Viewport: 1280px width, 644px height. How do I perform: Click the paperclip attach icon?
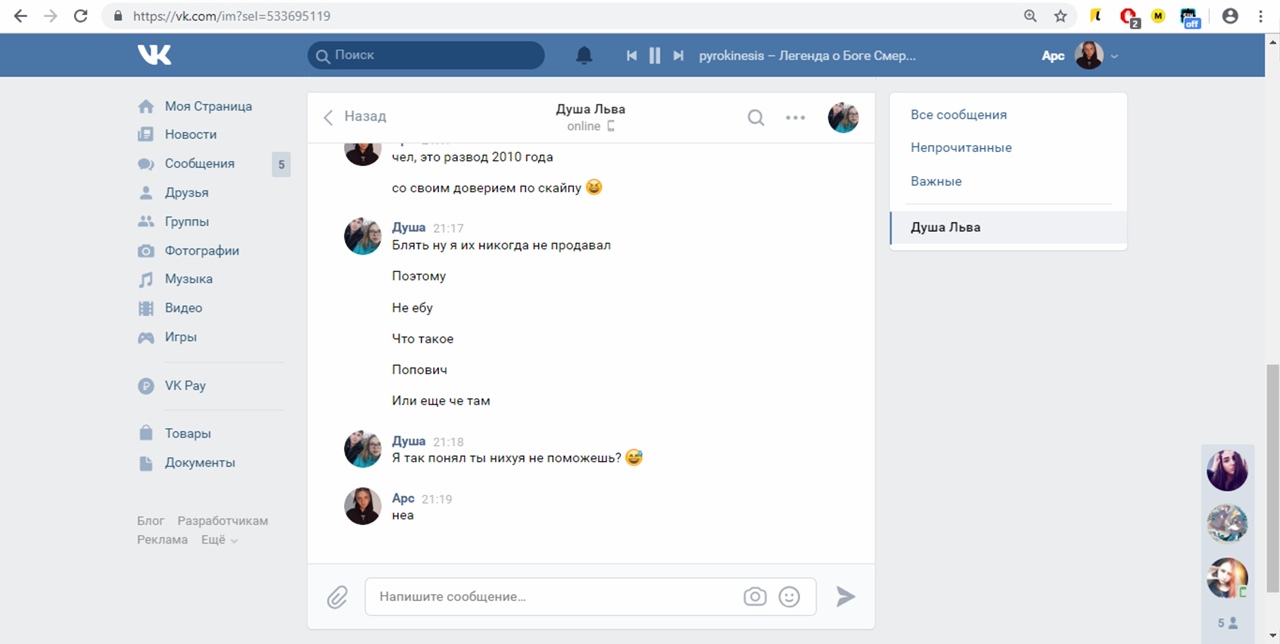pyautogui.click(x=337, y=597)
